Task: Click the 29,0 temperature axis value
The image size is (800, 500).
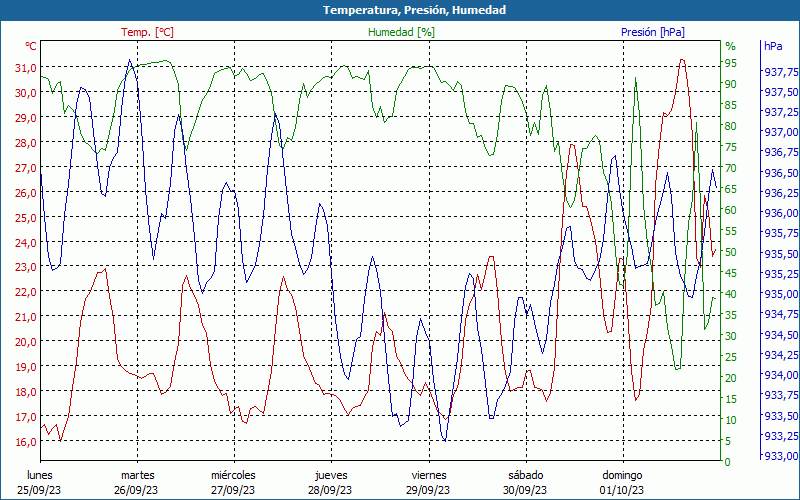Action: coord(27,118)
